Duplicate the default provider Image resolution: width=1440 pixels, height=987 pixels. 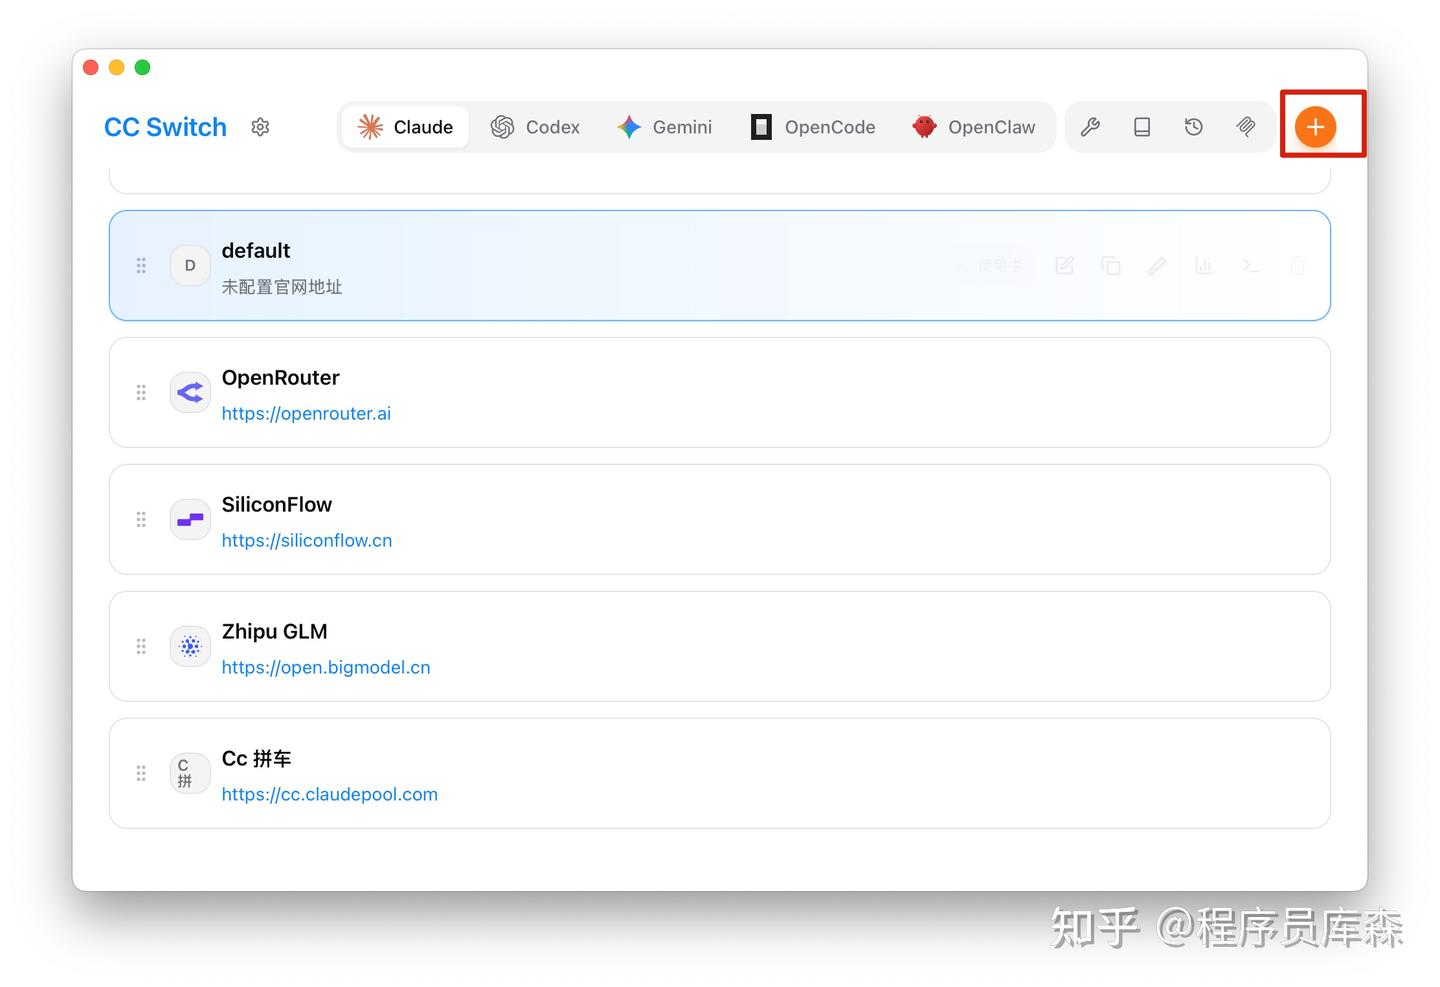coord(1111,266)
